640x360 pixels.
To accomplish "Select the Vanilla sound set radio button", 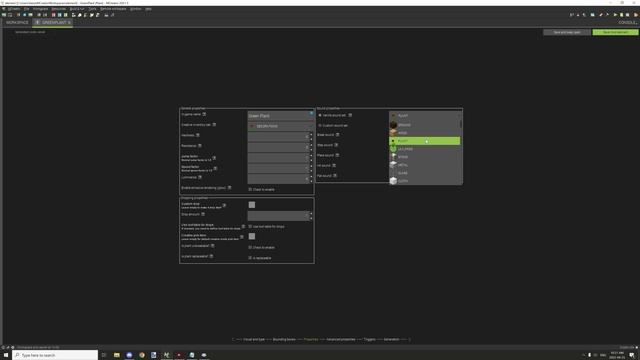I will 320,116.
